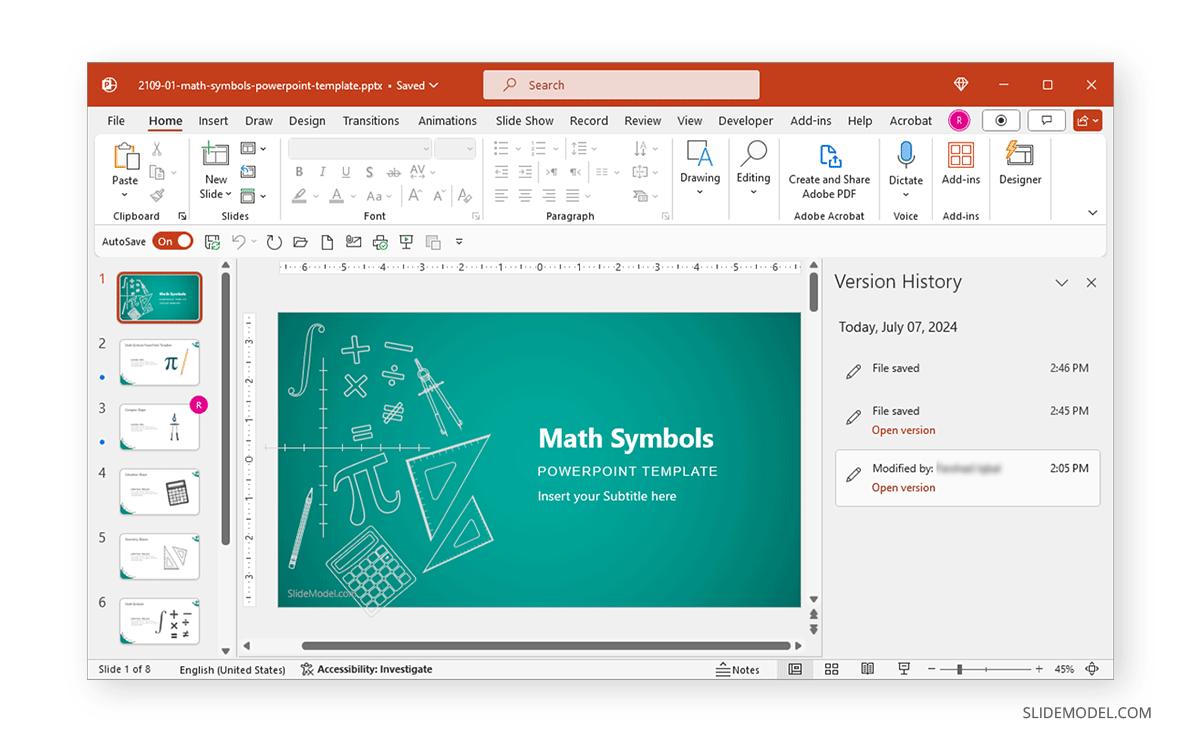Open version saved at 2:45 PM

(903, 430)
